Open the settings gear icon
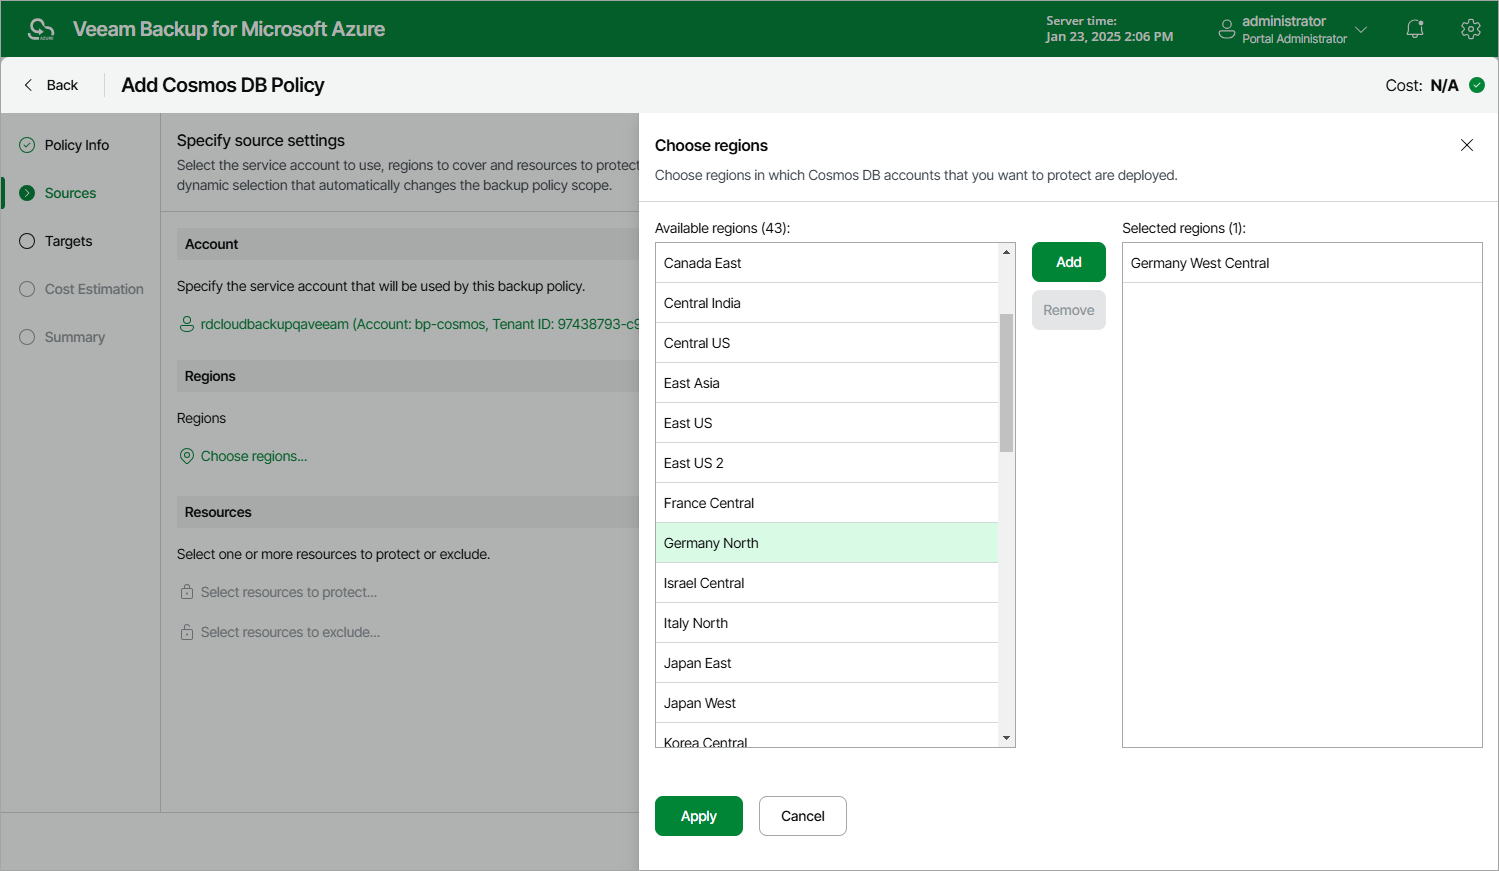This screenshot has width=1499, height=871. coord(1470,29)
